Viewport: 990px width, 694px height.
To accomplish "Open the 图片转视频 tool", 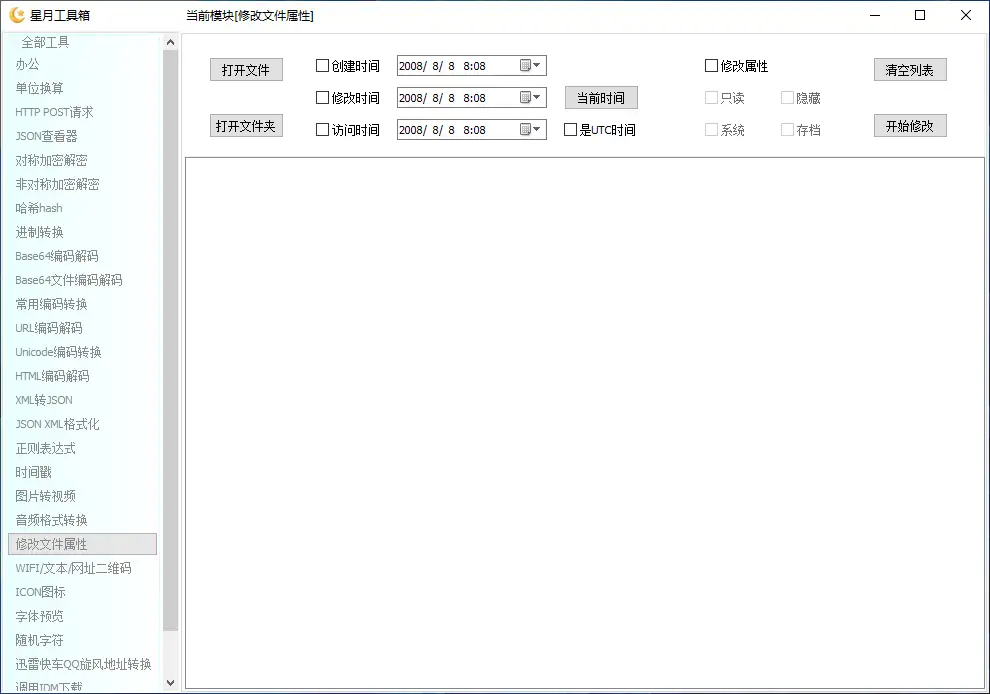I will pos(45,496).
